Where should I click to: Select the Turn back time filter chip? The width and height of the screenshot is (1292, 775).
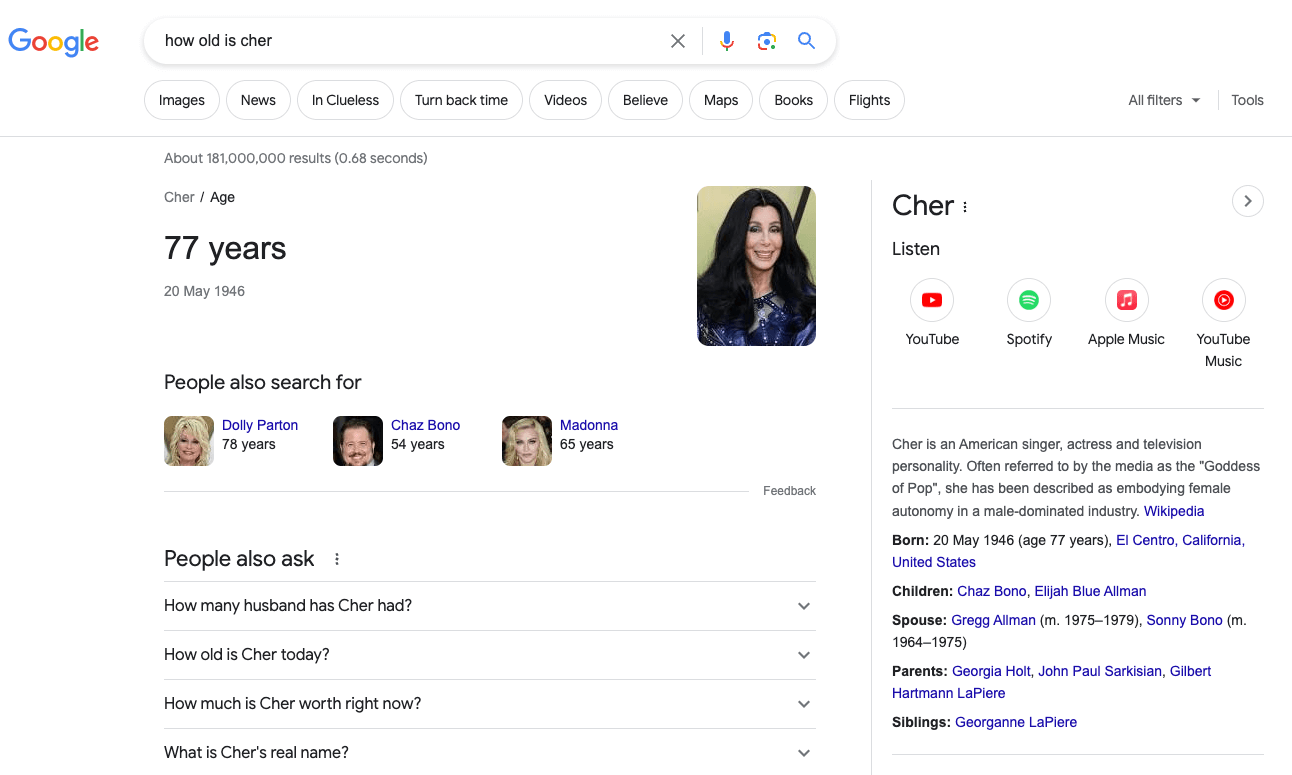coord(461,100)
